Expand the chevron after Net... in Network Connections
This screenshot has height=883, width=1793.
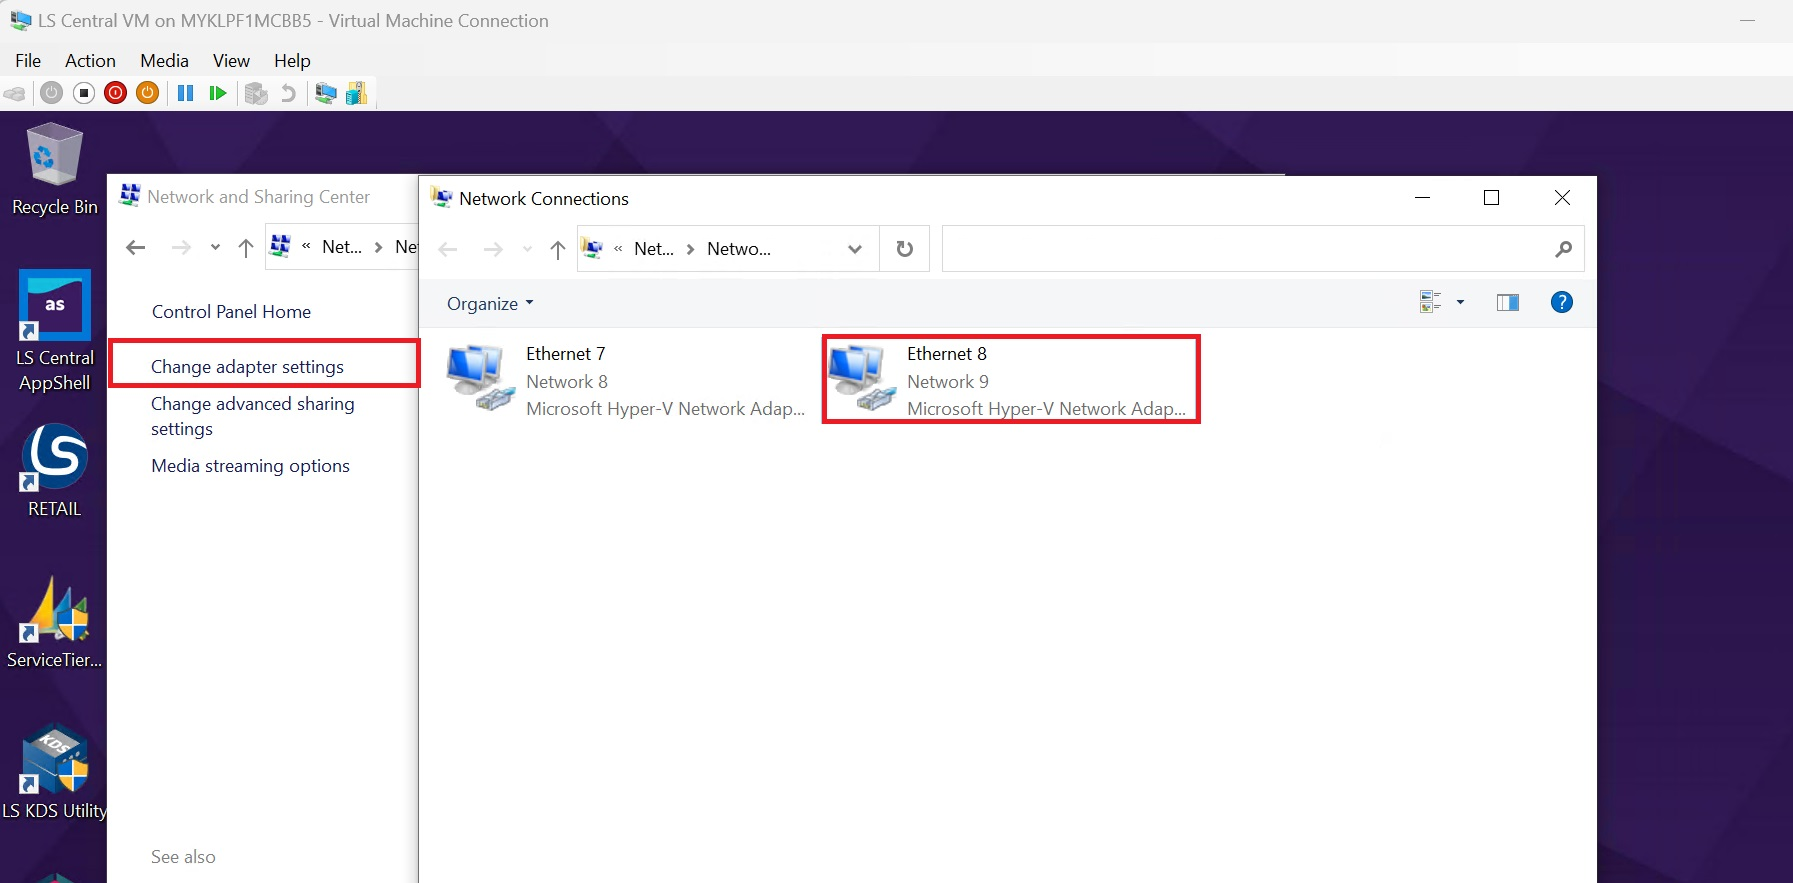tap(690, 249)
